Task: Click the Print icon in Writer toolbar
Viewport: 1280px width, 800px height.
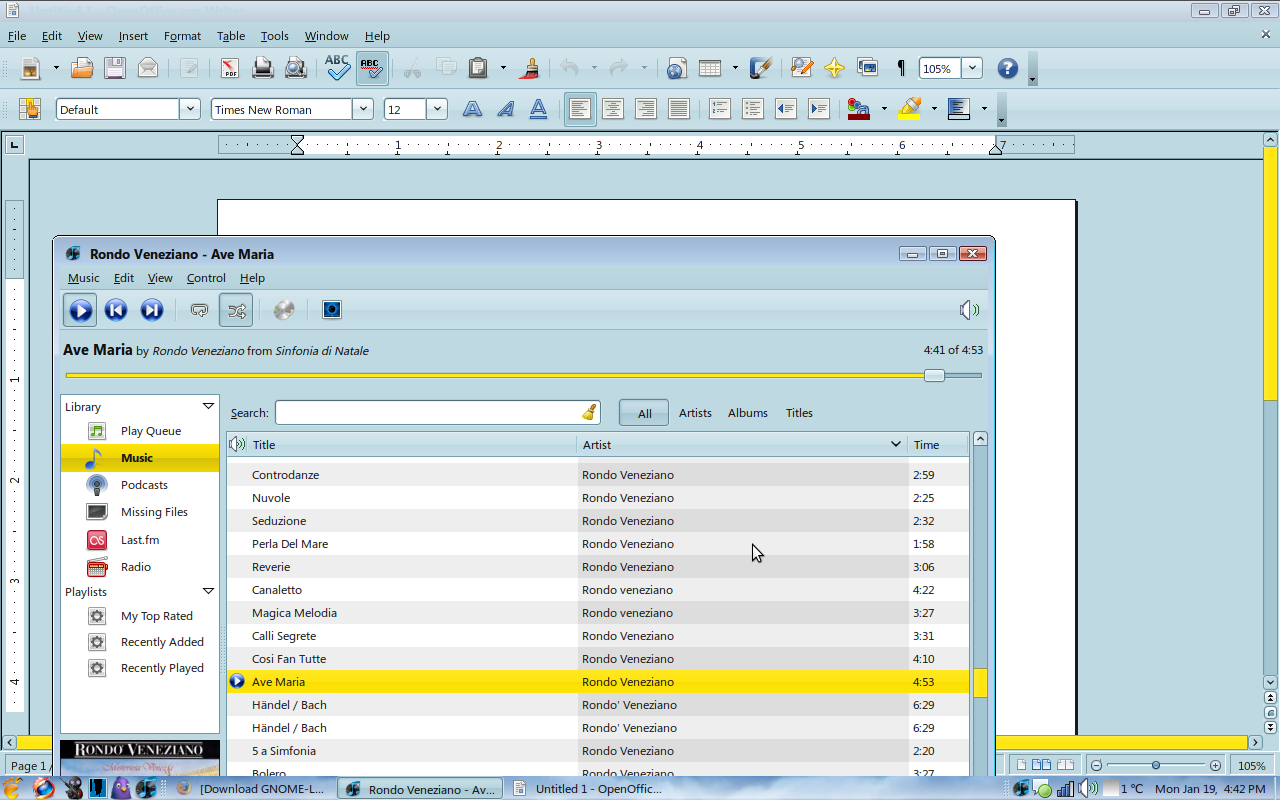Action: (263, 68)
